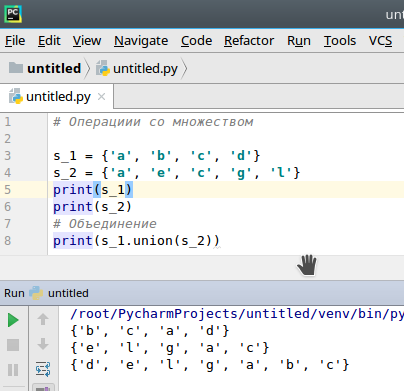
Task: Expand the chevron after untitled.py breadcrumb
Action: pyautogui.click(x=184, y=68)
